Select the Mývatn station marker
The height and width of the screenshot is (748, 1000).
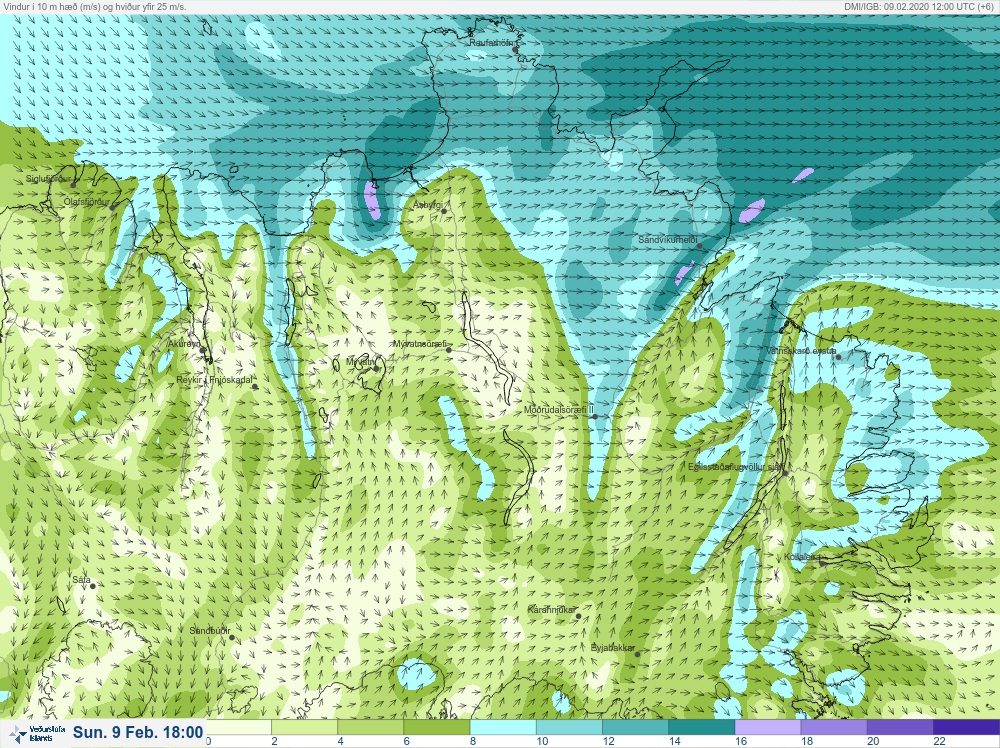click(x=376, y=368)
